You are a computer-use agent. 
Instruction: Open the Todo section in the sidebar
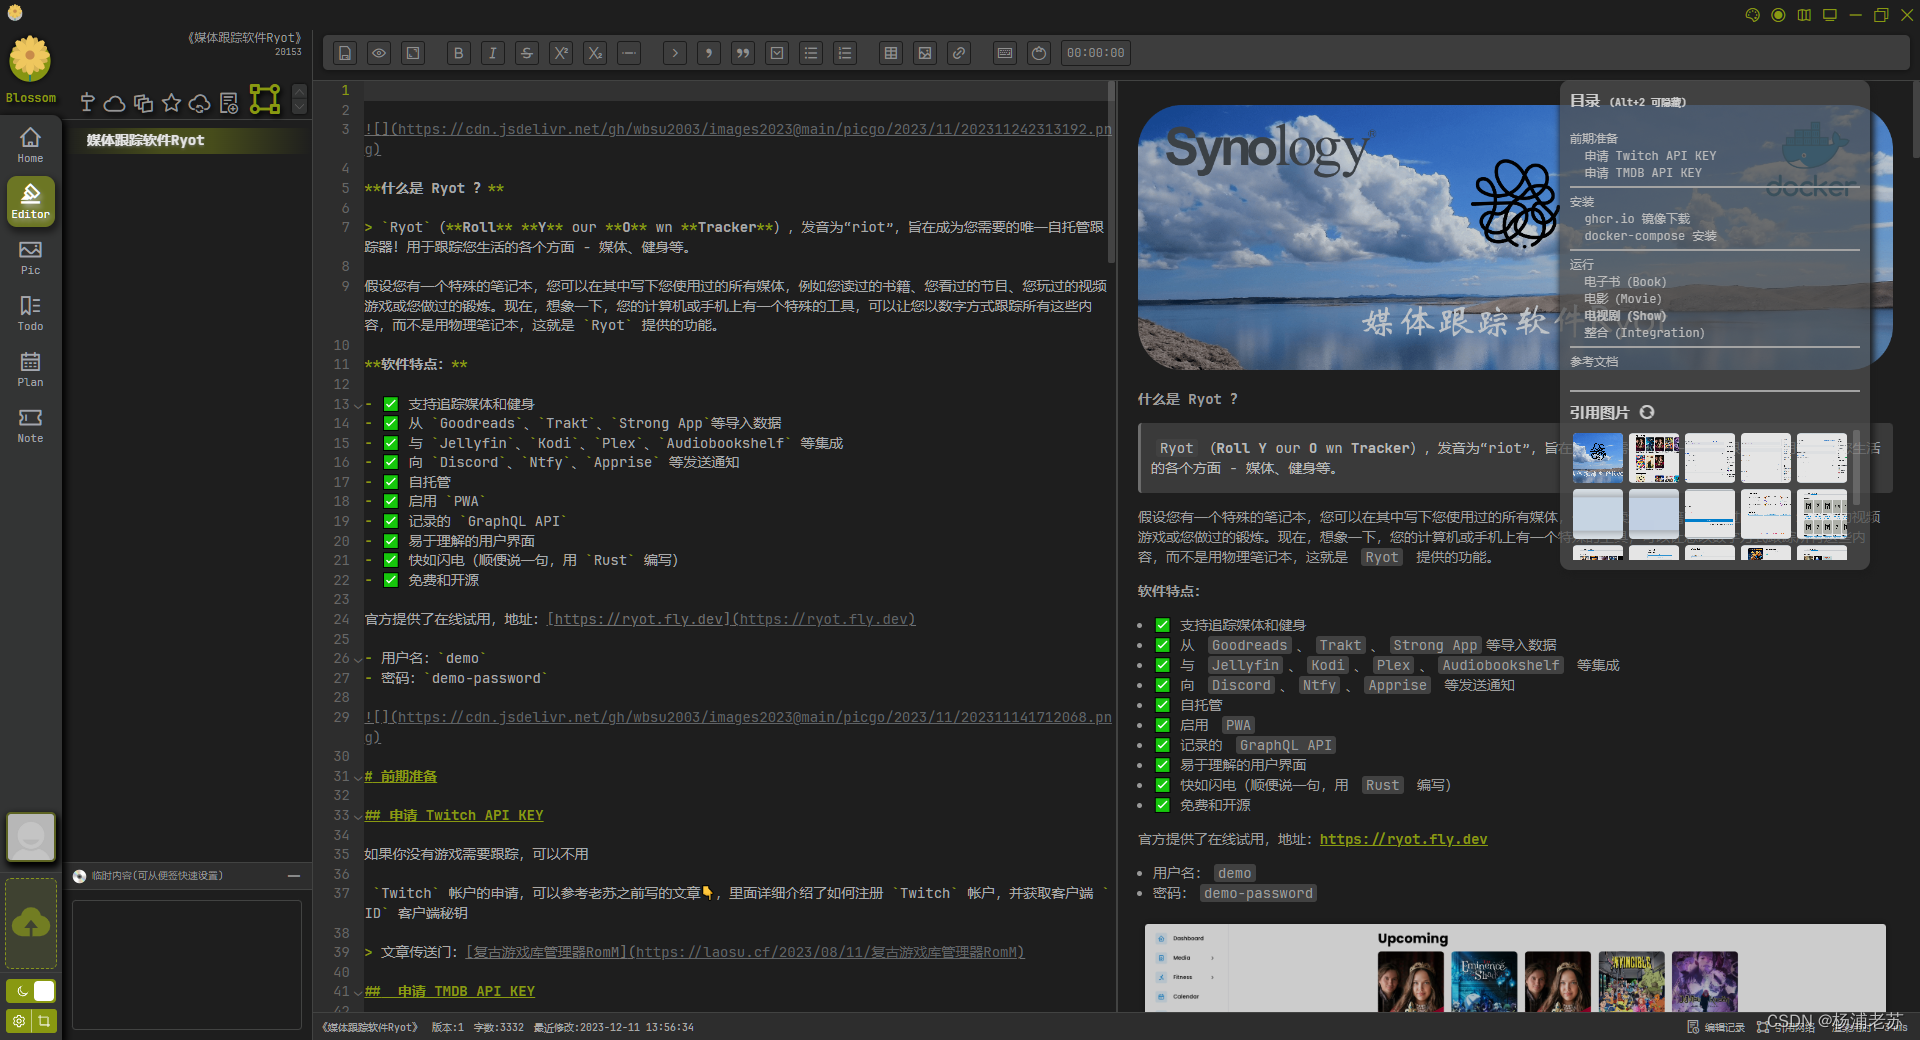pos(31,313)
